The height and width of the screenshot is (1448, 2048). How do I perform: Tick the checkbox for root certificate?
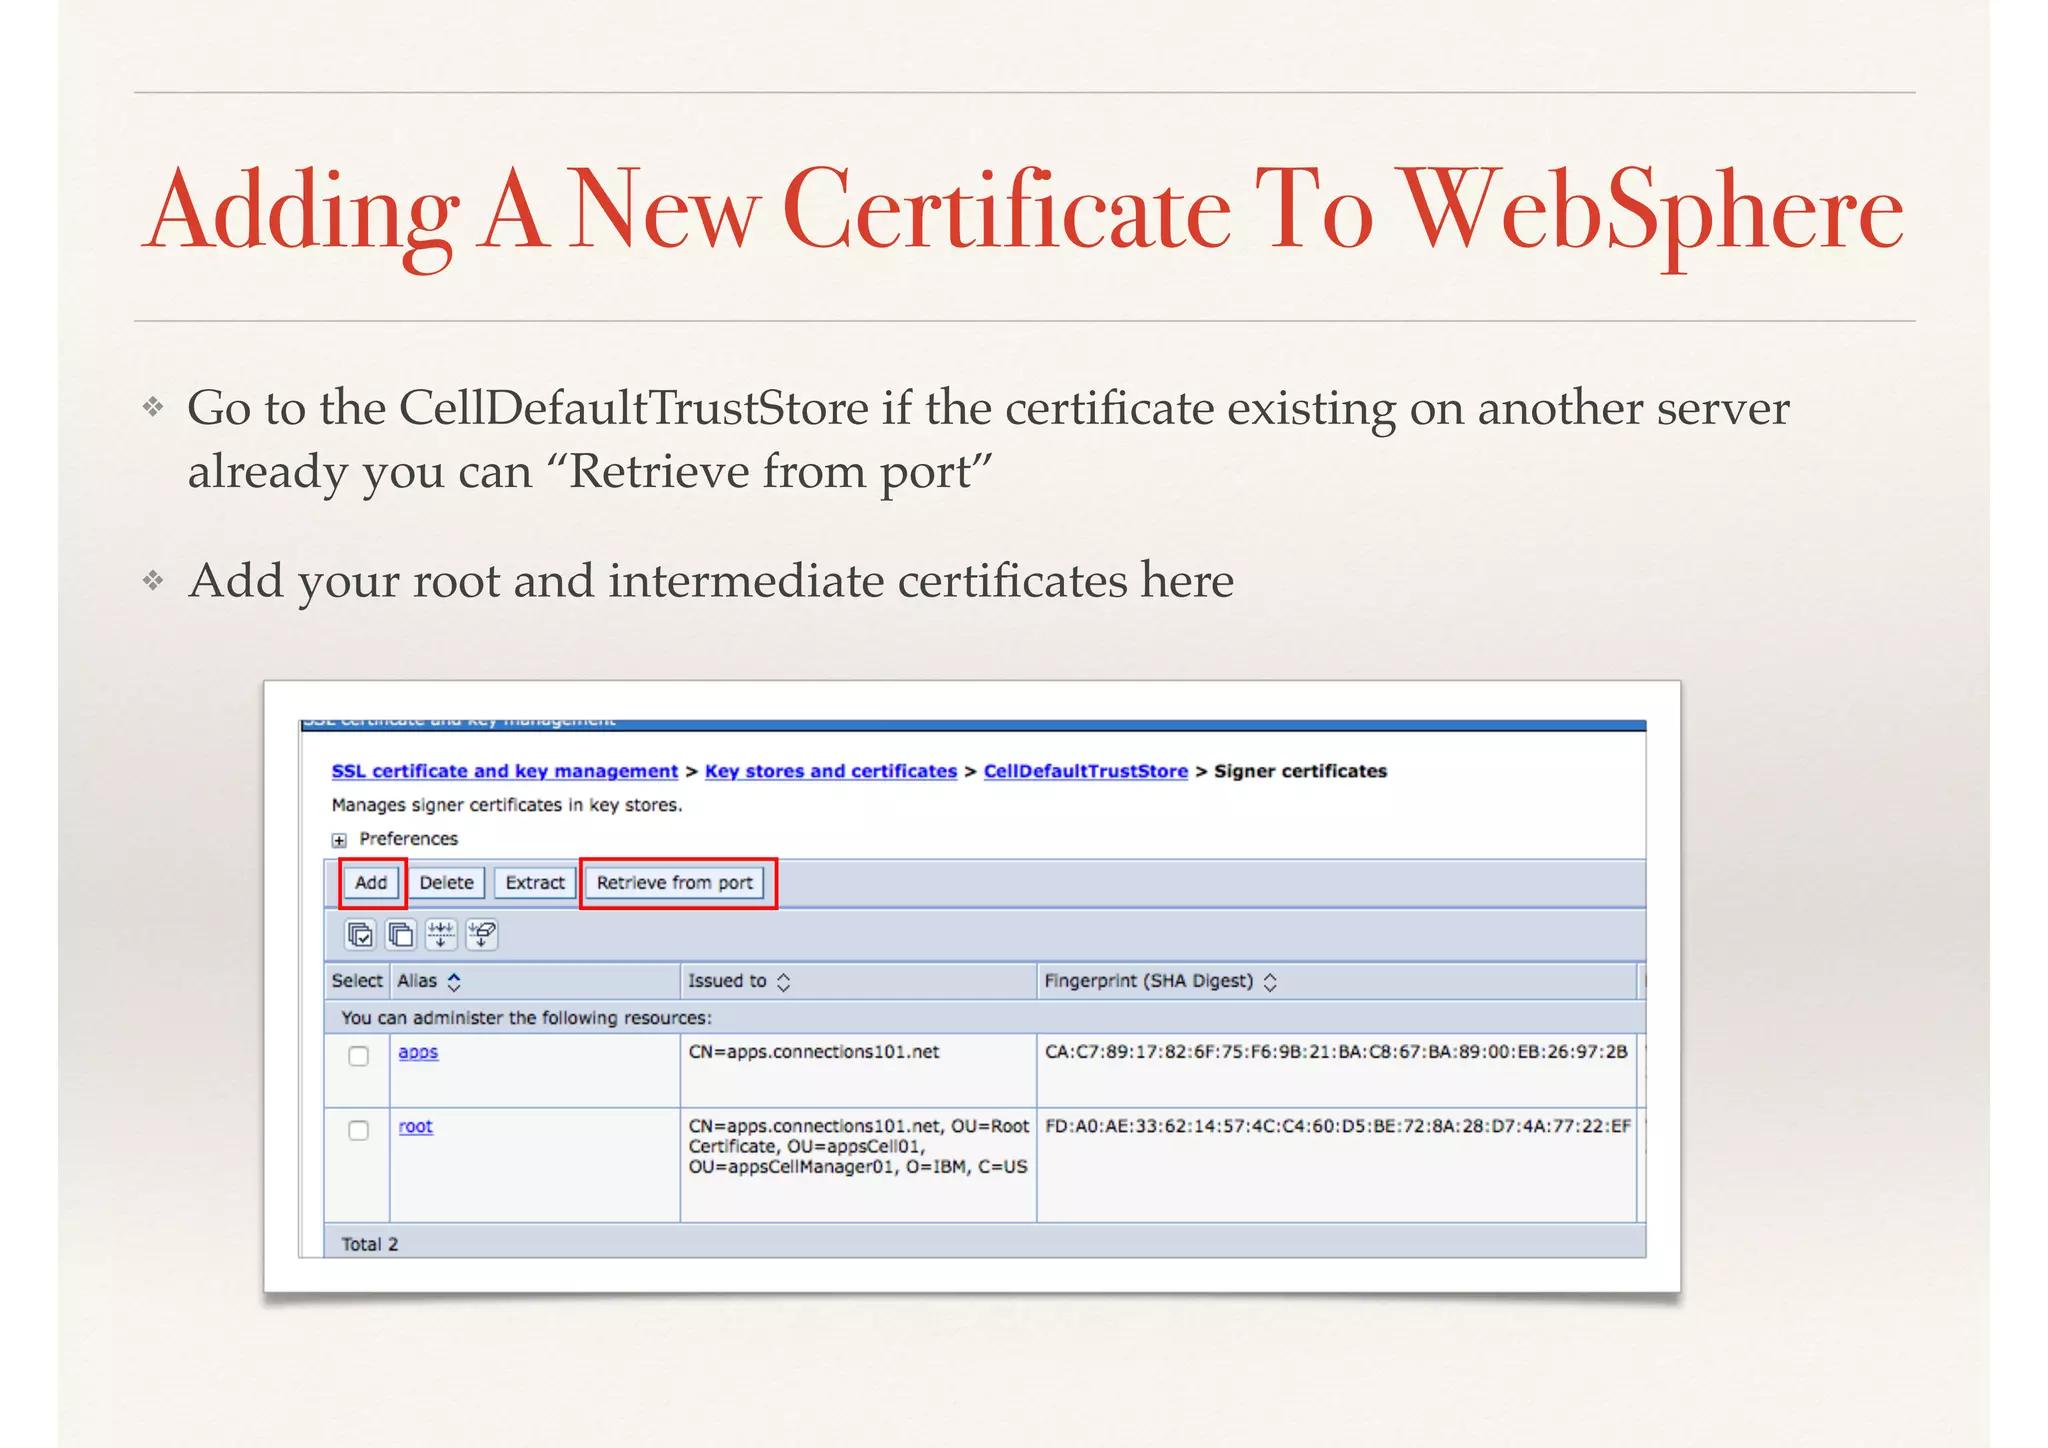358,1130
